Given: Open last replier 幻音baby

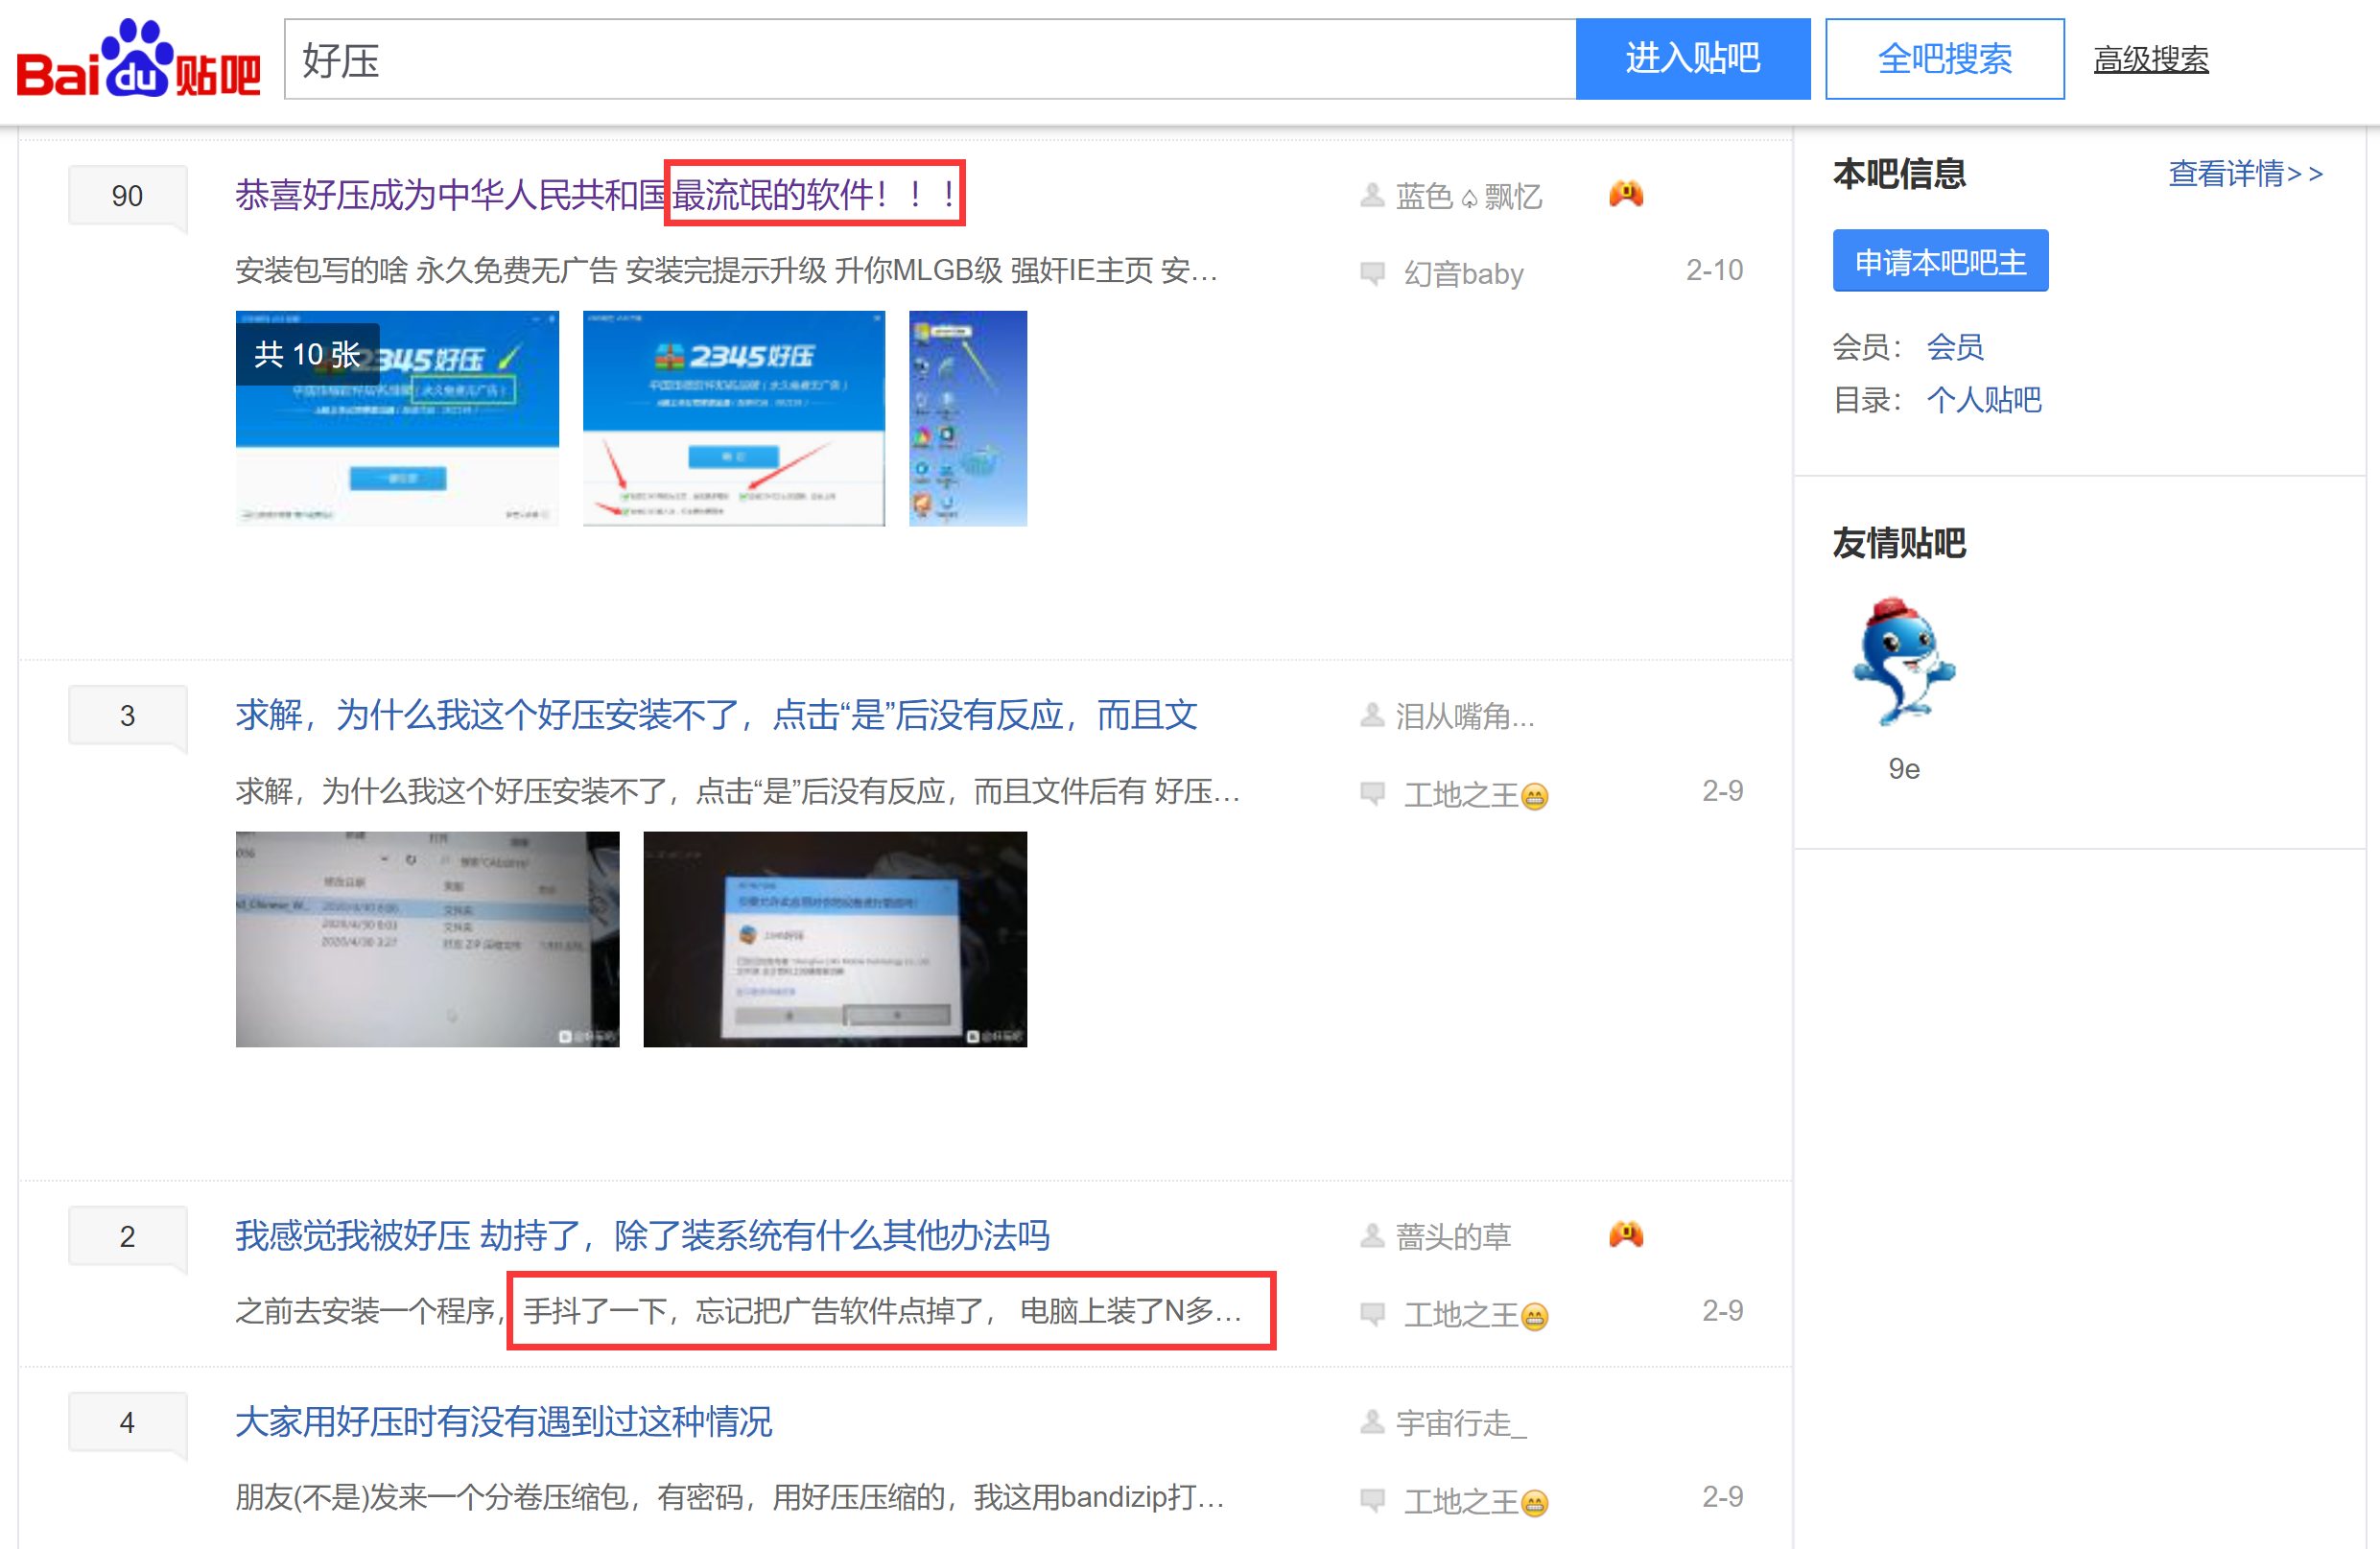Looking at the screenshot, I should [x=1463, y=273].
